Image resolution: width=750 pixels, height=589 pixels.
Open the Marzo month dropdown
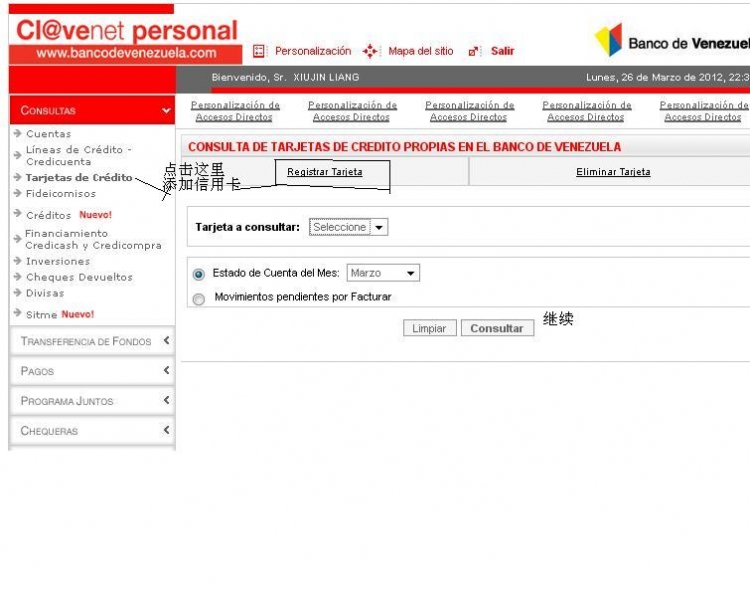click(x=383, y=273)
